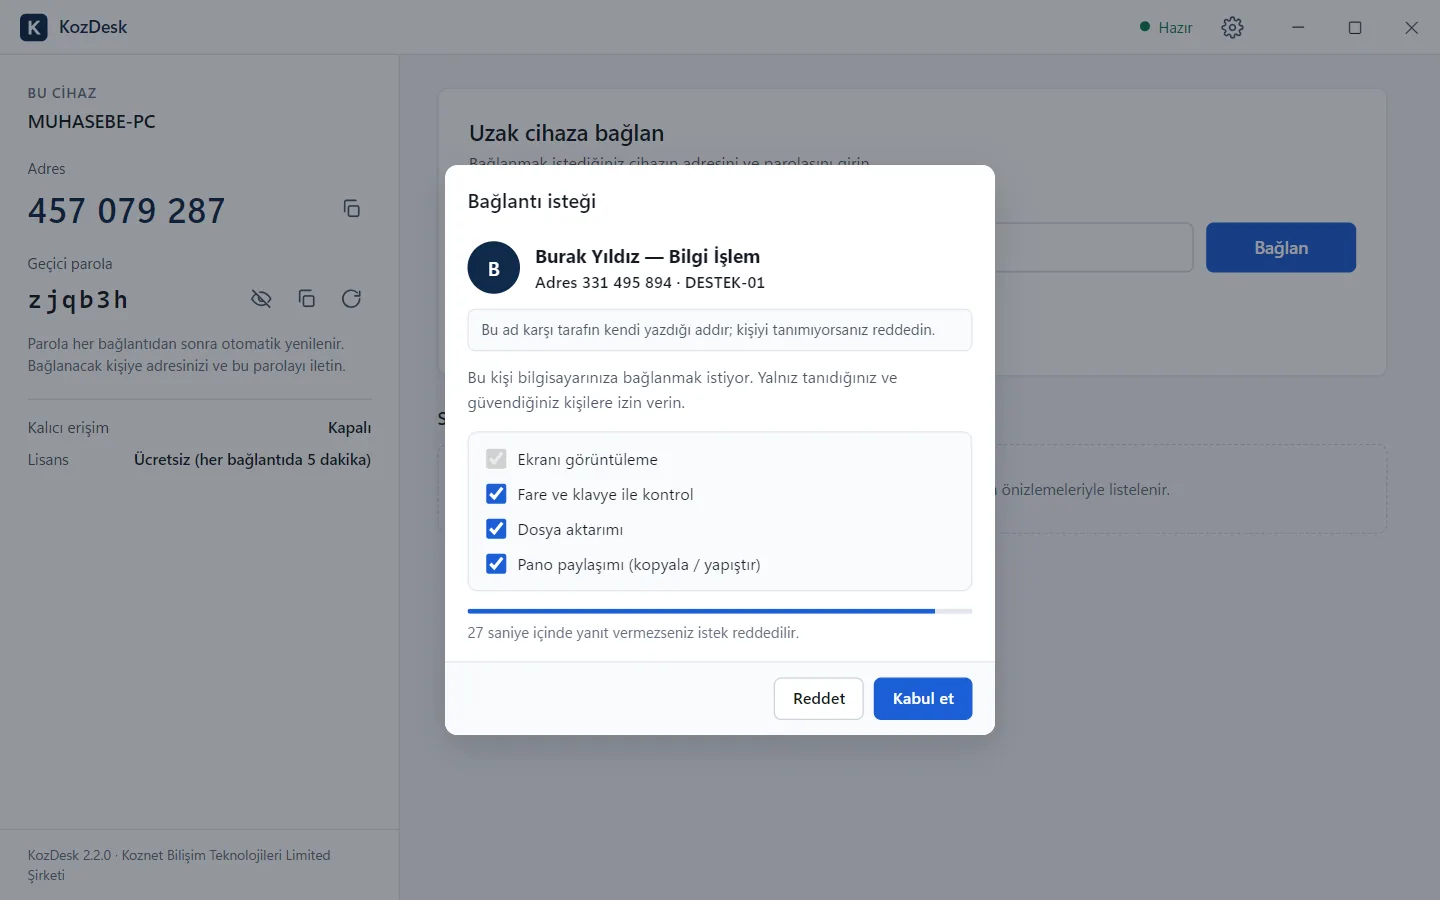The width and height of the screenshot is (1440, 900).
Task: Uncheck Fare ve klavye ile kontrol
Action: tap(496, 494)
